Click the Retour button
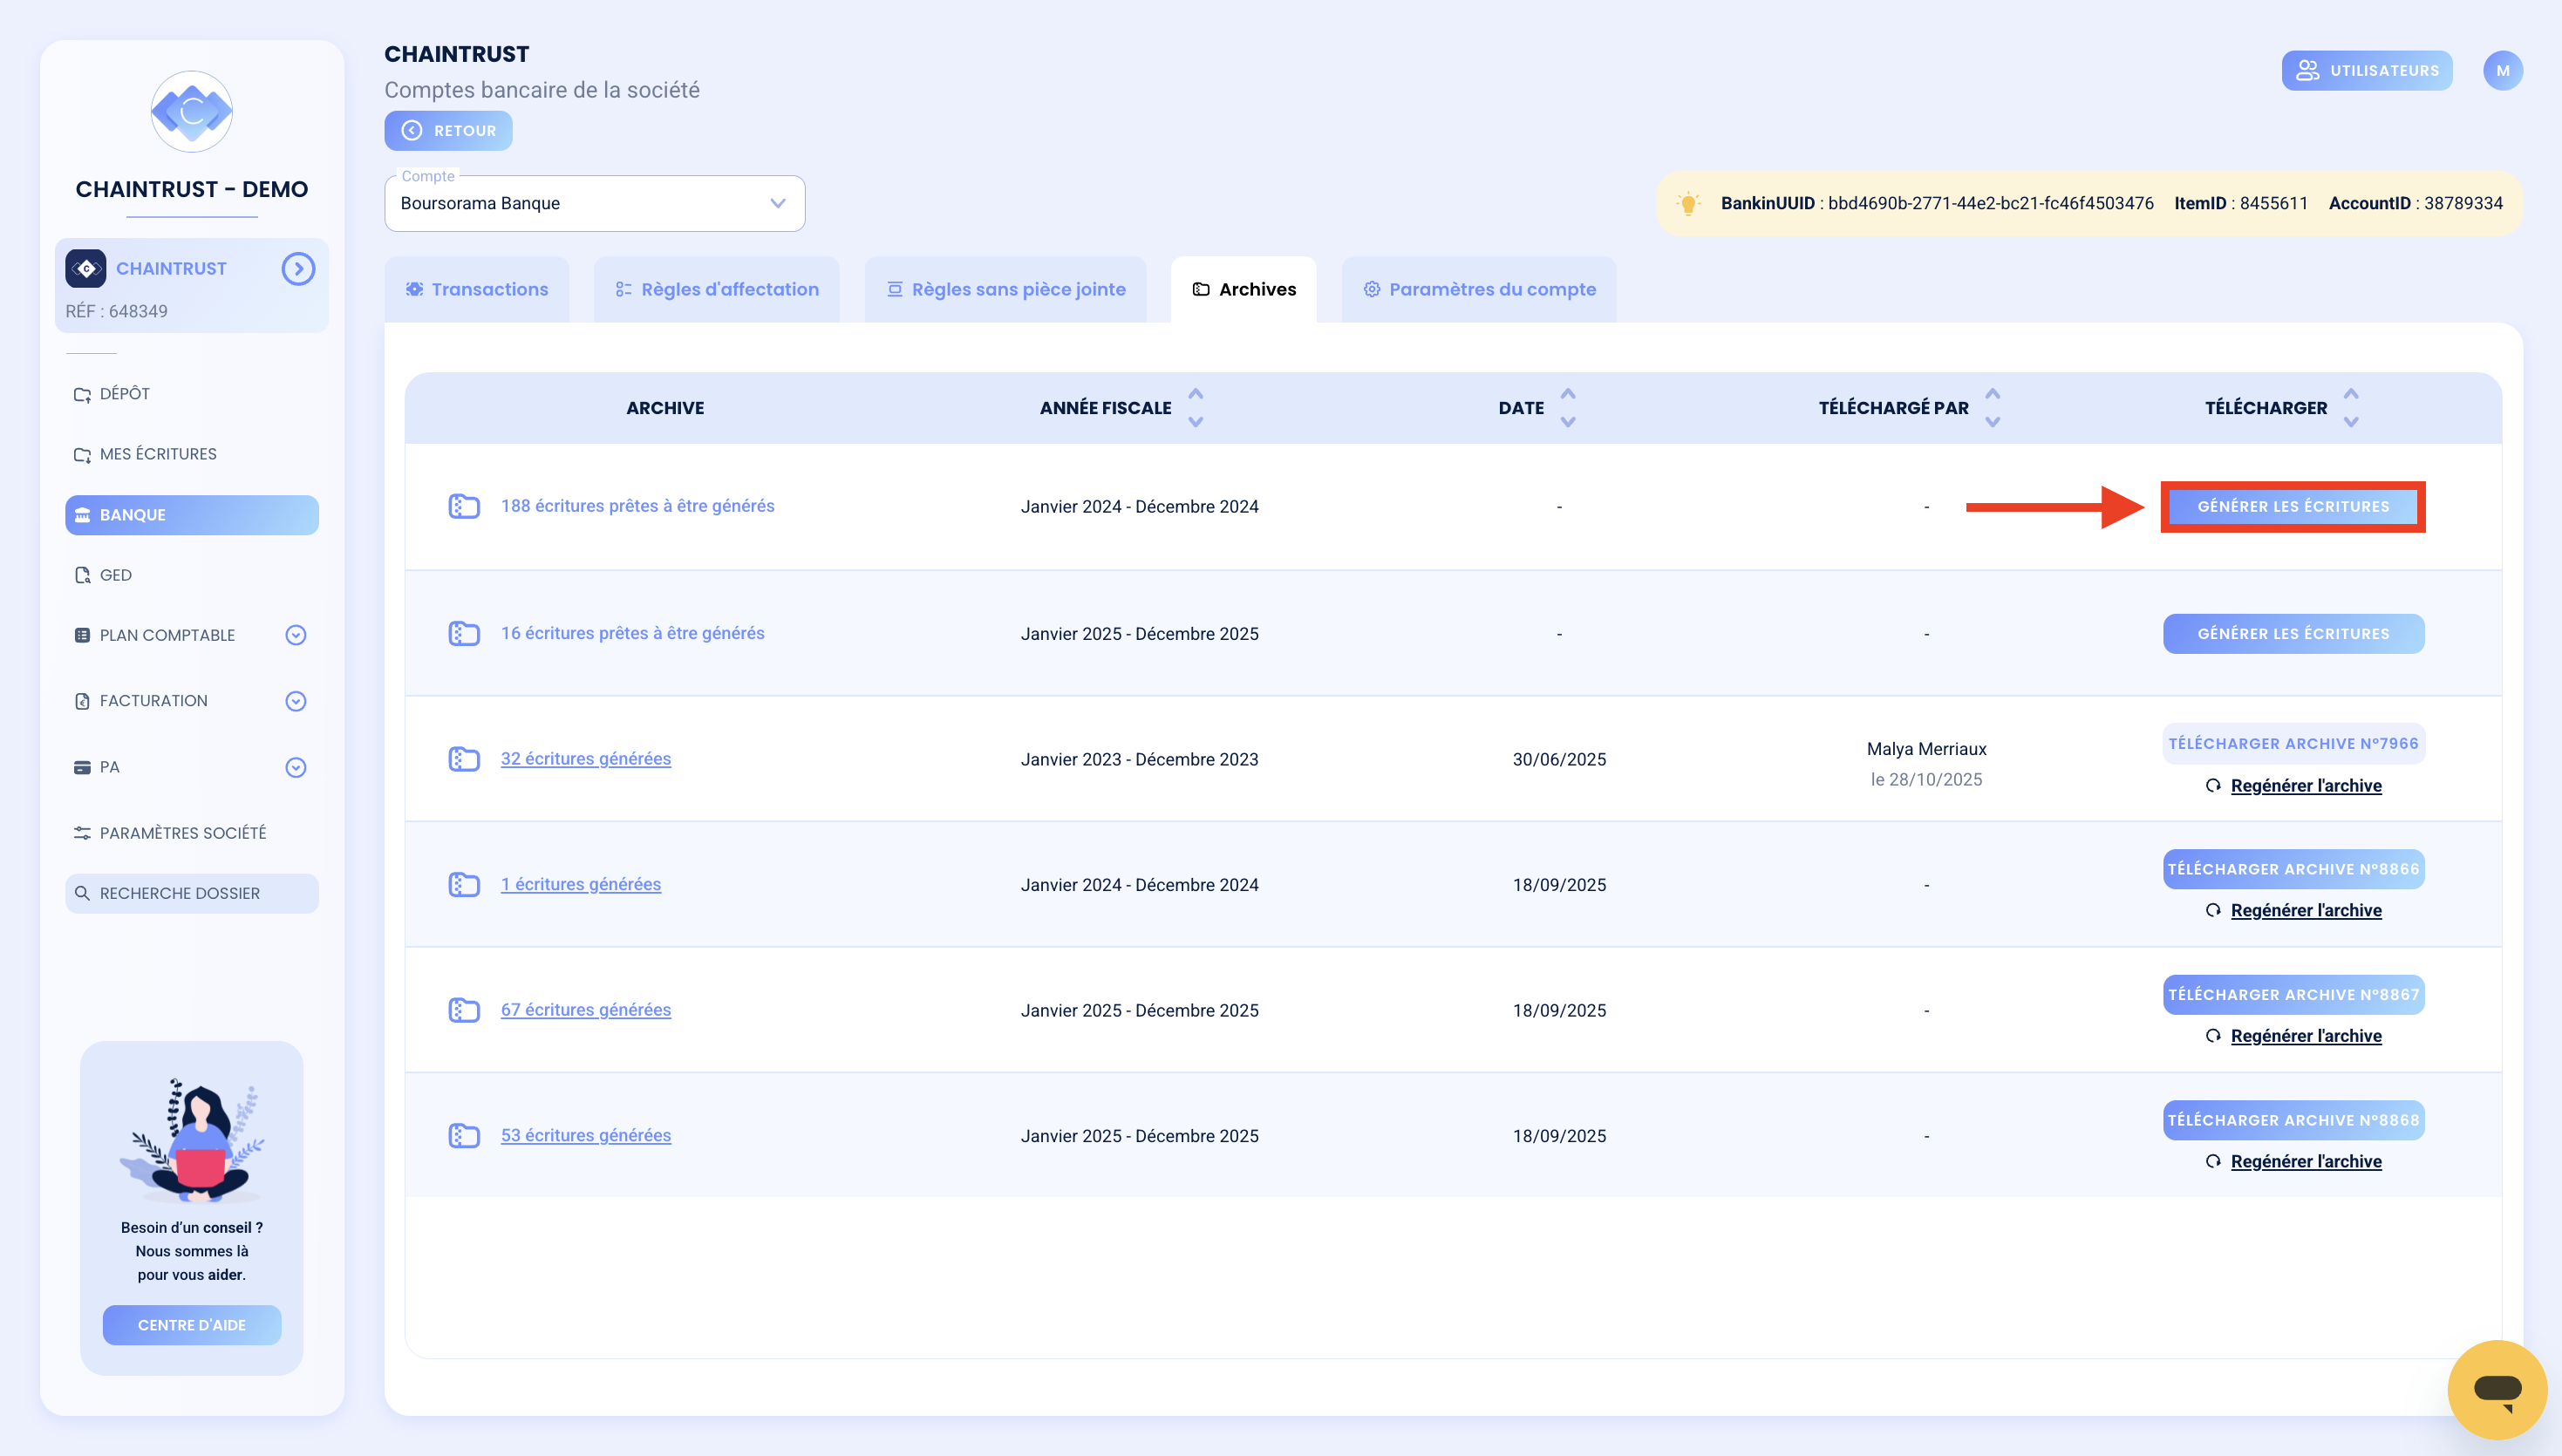Viewport: 2562px width, 1456px height. (x=448, y=131)
